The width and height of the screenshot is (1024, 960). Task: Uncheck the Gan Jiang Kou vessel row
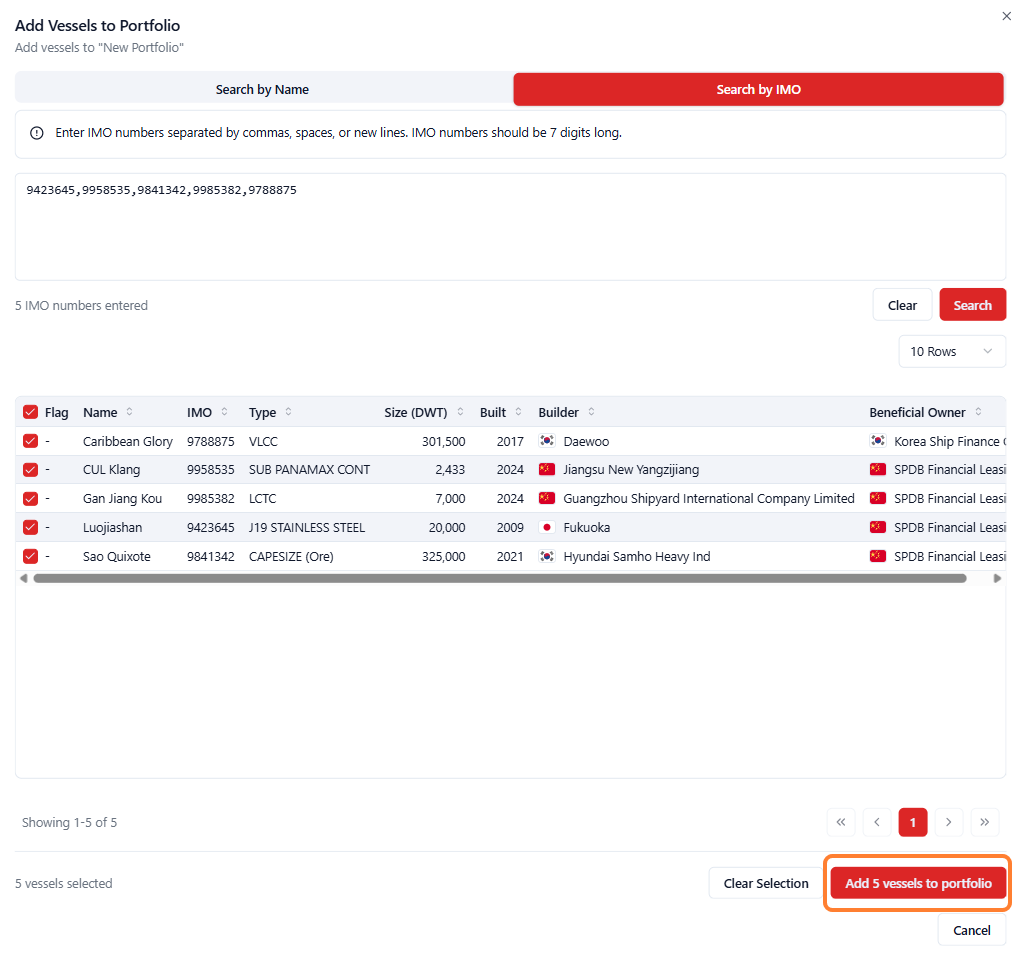(30, 498)
